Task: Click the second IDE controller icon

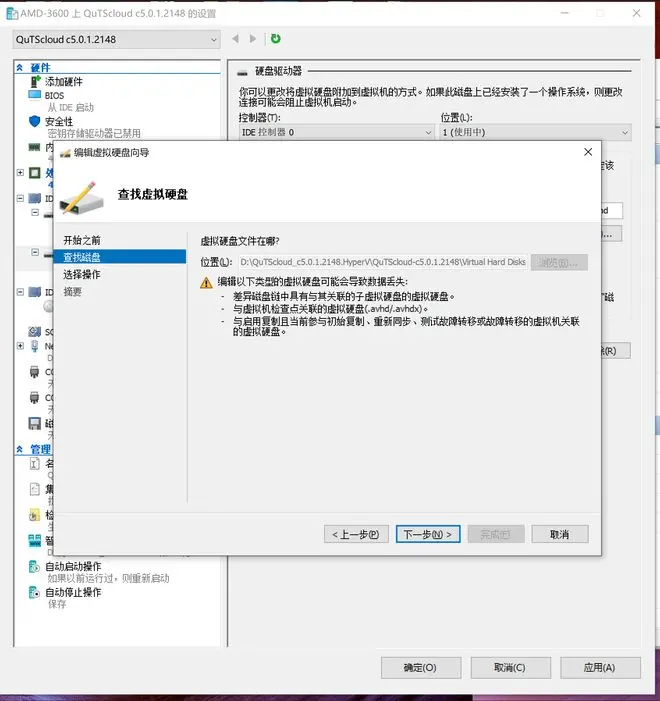Action: click(34, 292)
